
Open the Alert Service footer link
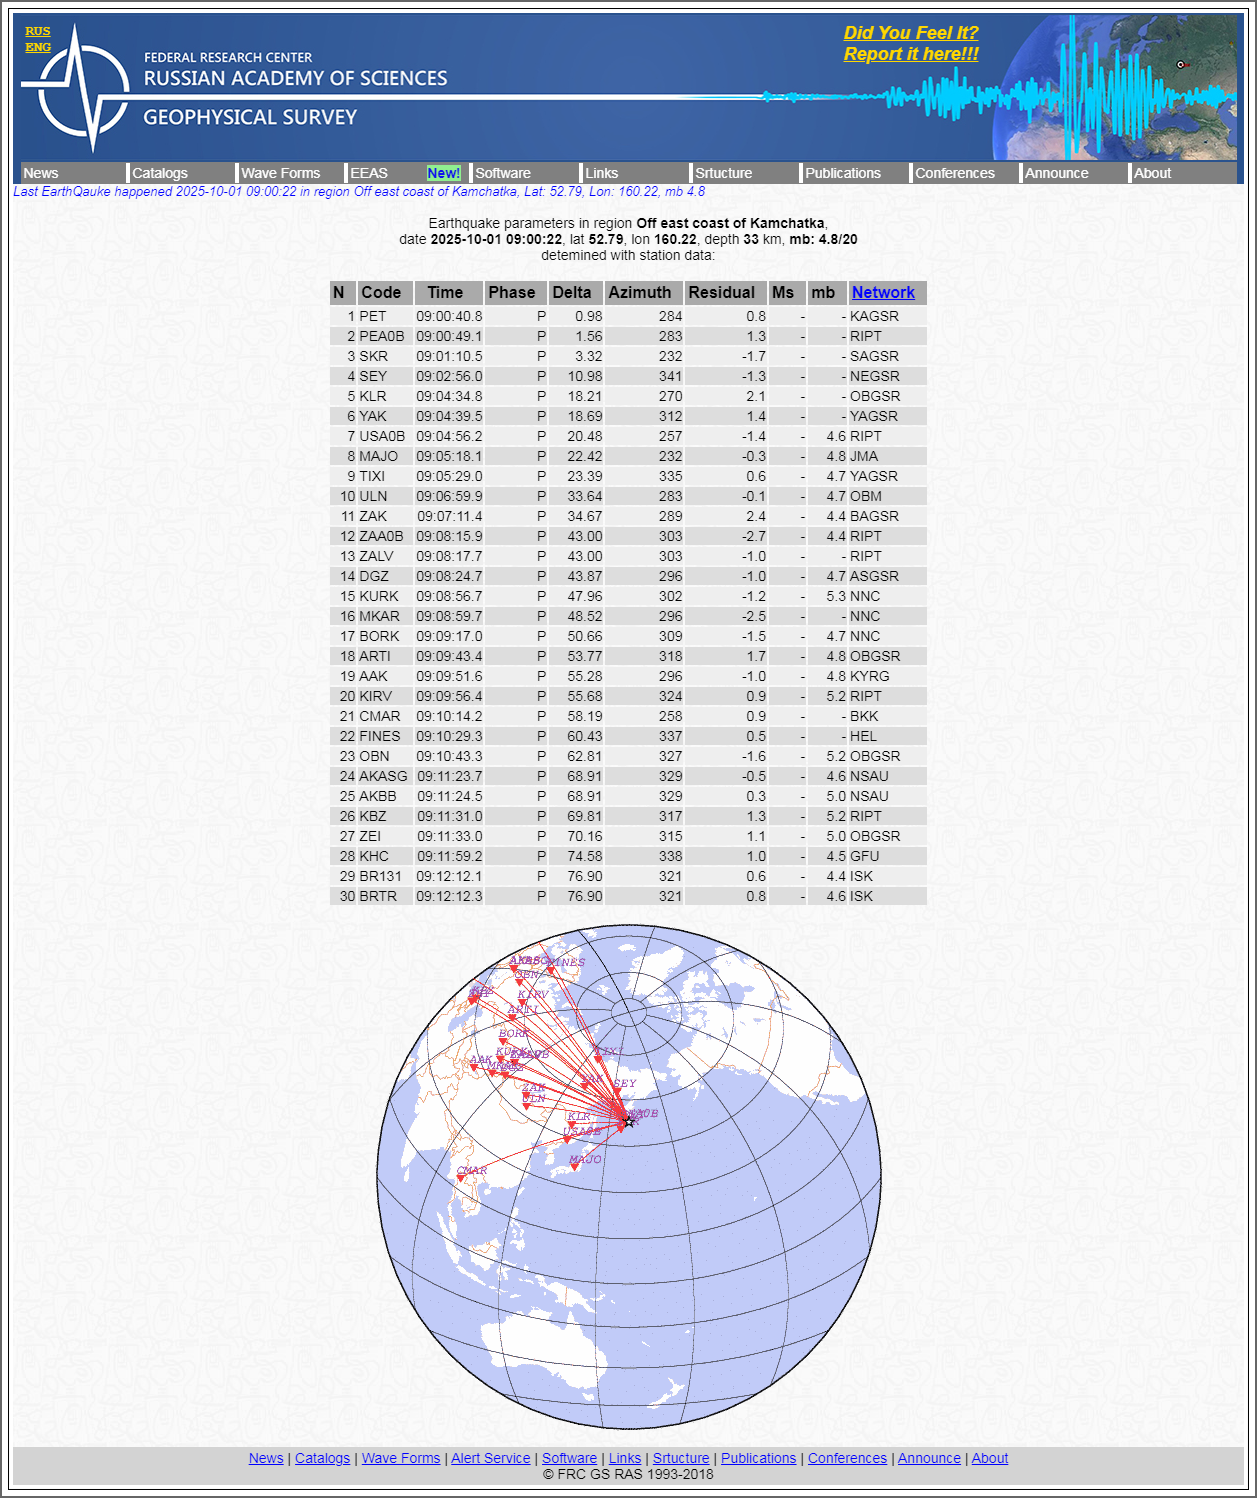491,1458
